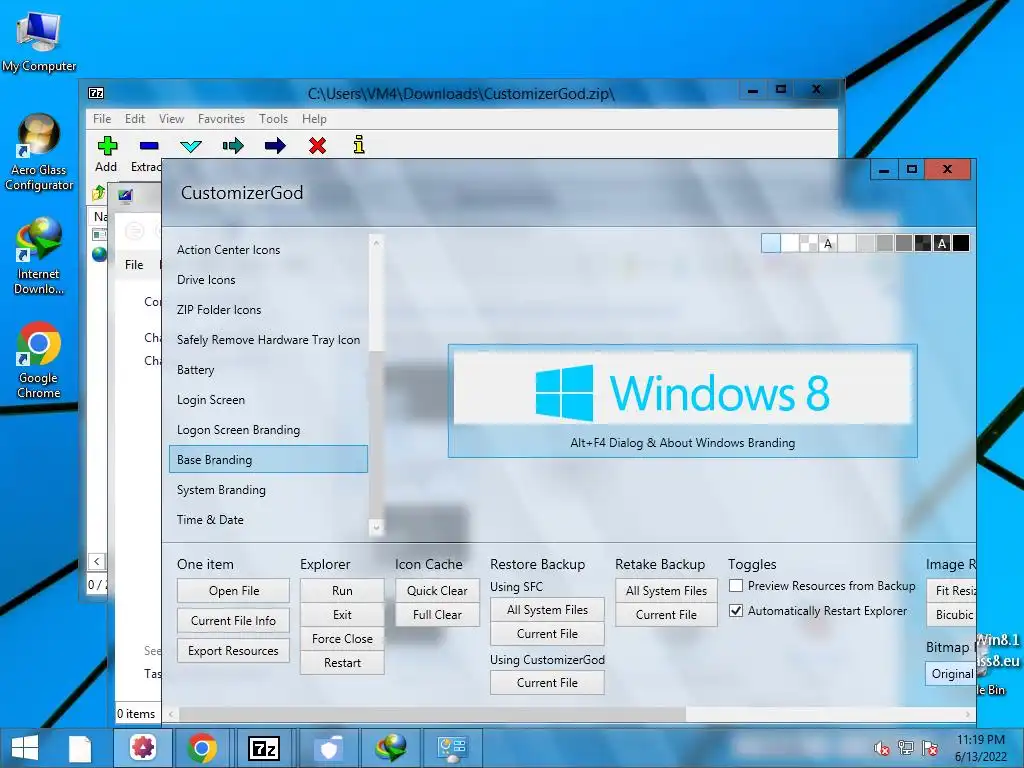This screenshot has width=1024, height=768.
Task: Click the muted volume tray icon
Action: pos(882,748)
